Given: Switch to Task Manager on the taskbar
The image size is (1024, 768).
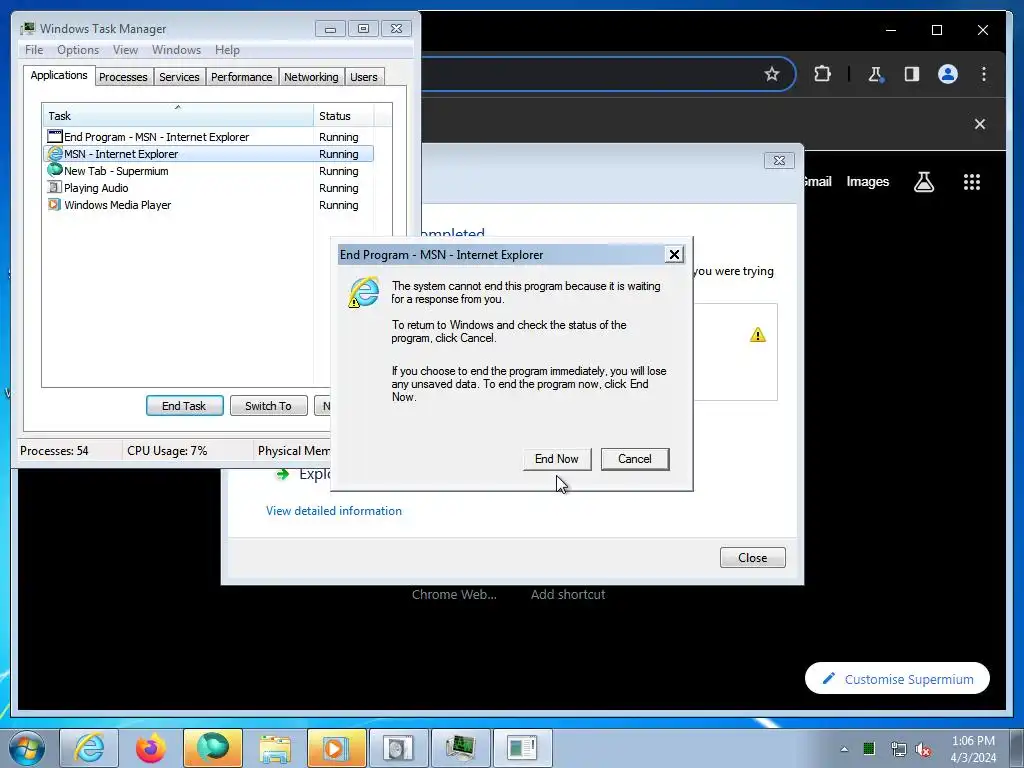Looking at the screenshot, I should (x=460, y=748).
